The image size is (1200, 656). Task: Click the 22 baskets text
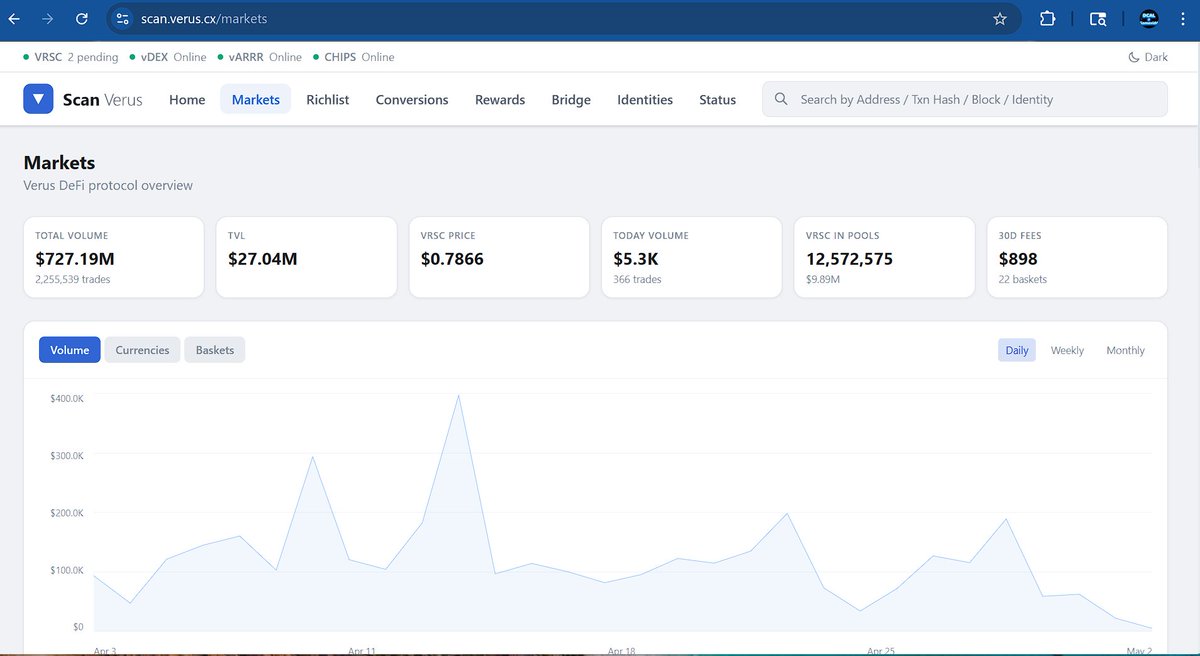pyautogui.click(x=1023, y=279)
